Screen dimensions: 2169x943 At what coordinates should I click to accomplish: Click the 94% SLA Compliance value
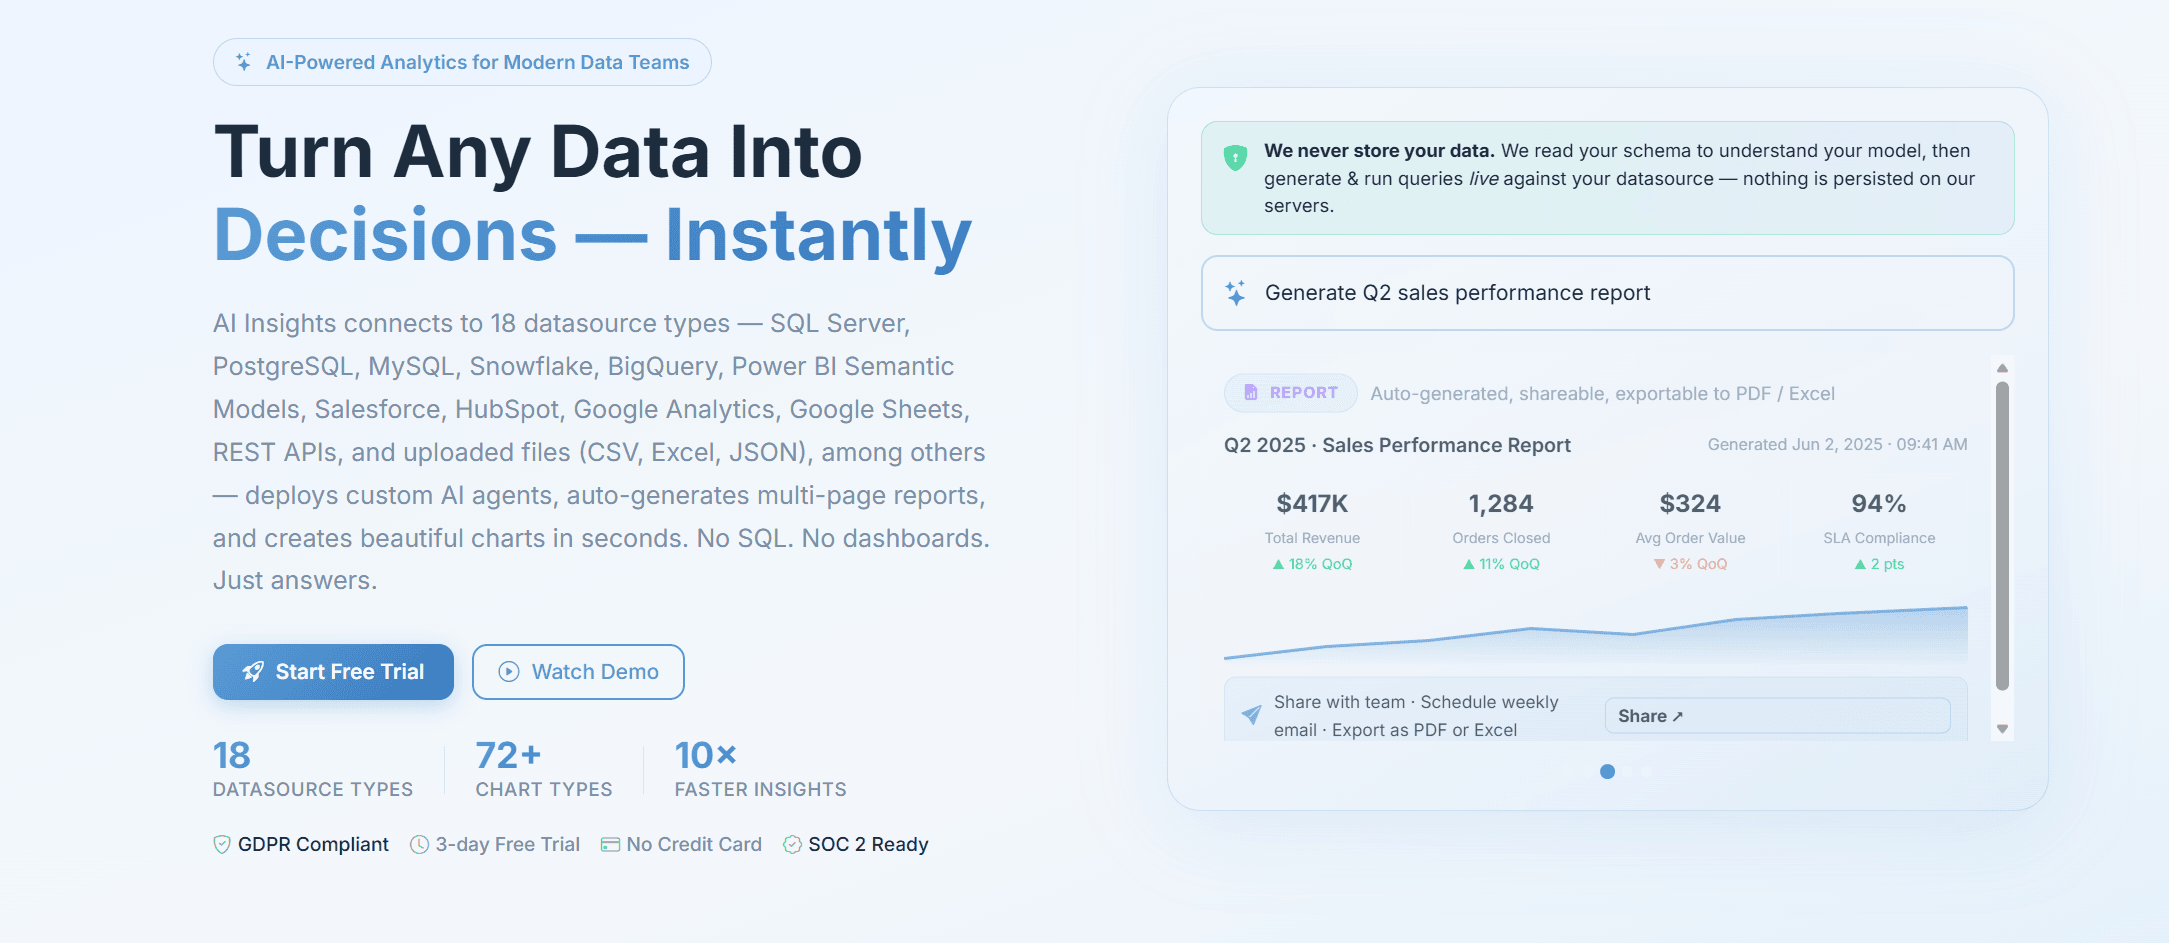click(1879, 504)
